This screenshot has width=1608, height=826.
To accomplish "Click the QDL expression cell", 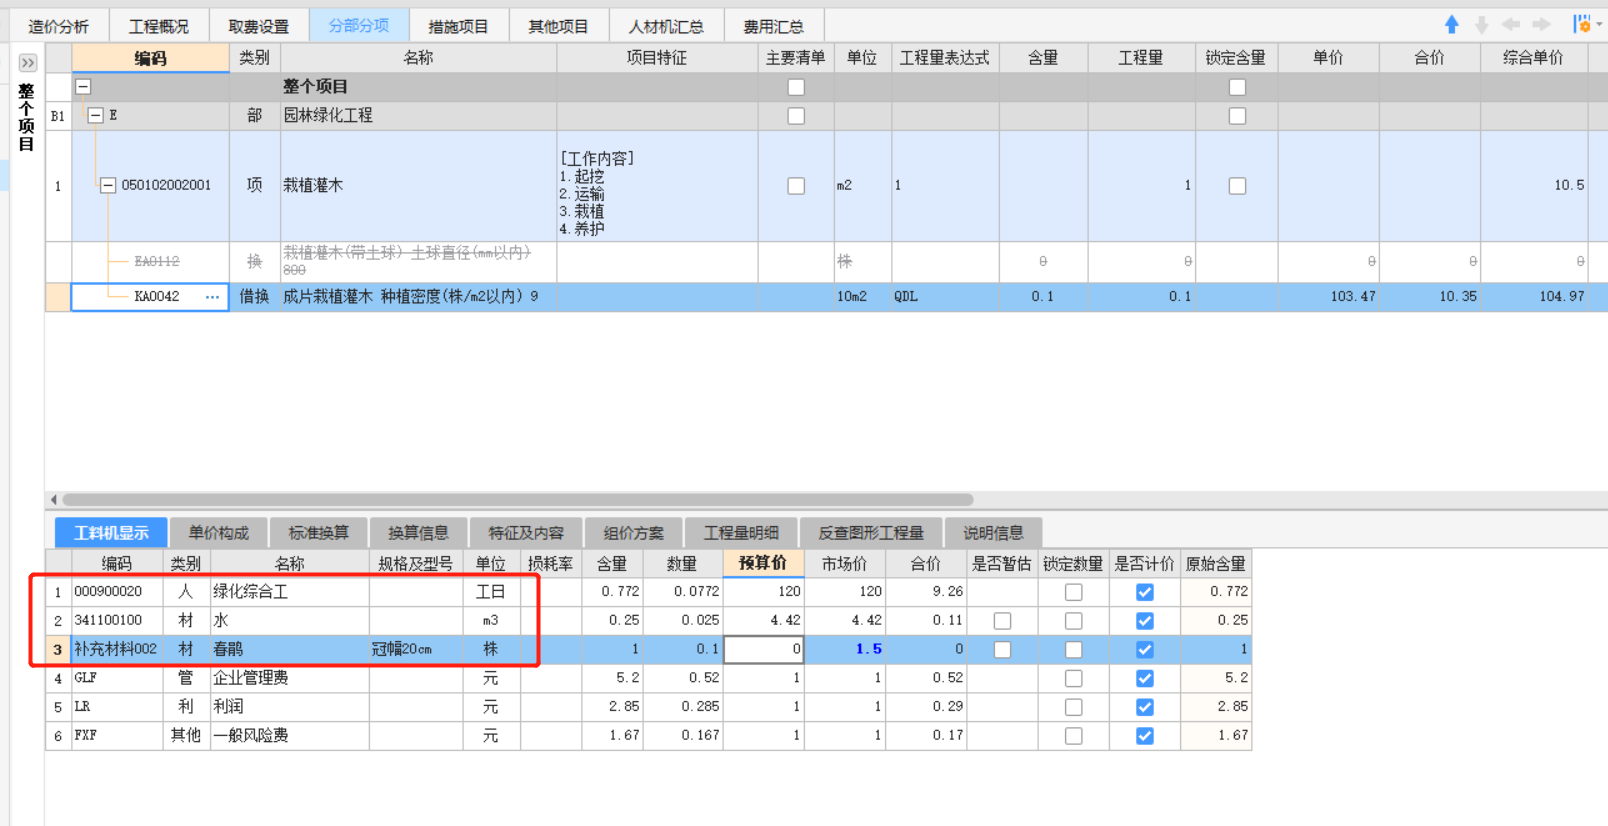I will pyautogui.click(x=945, y=297).
